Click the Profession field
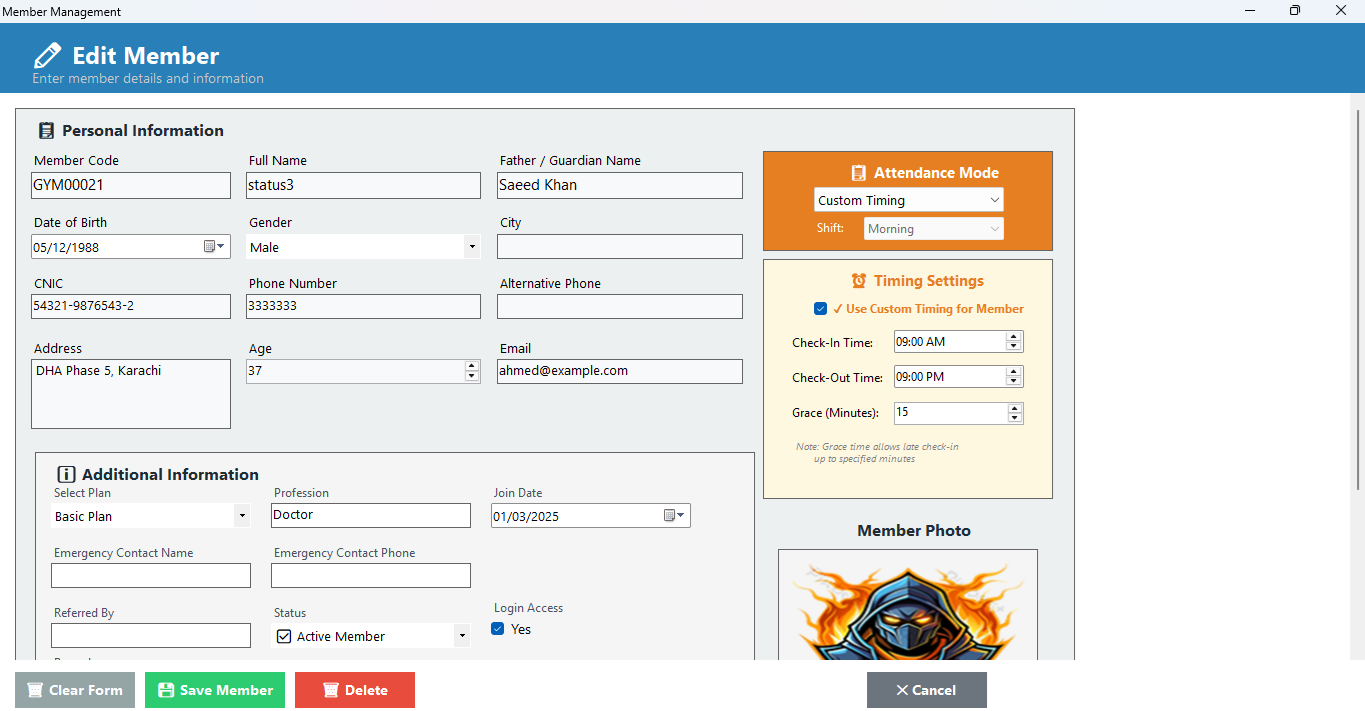The height and width of the screenshot is (711, 1365). [371, 515]
